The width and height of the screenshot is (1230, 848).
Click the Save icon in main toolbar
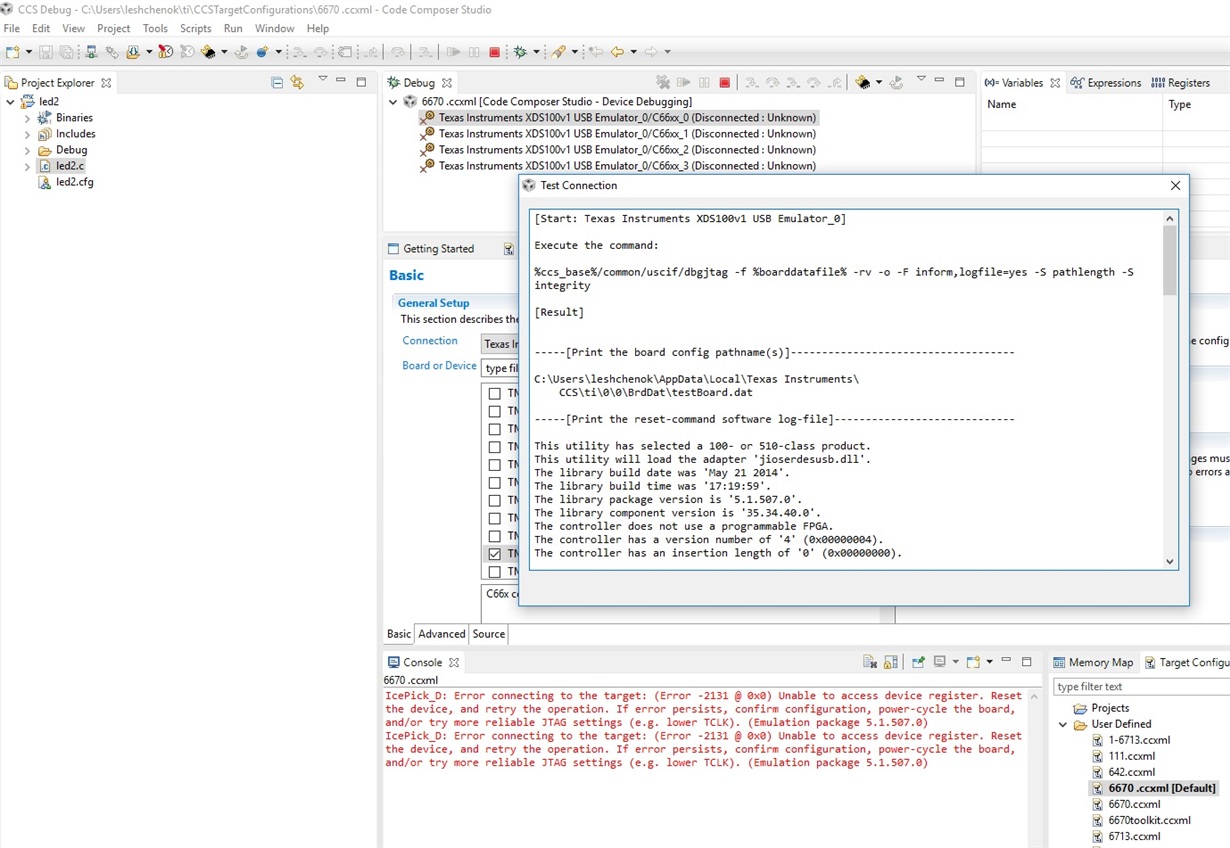tap(46, 52)
